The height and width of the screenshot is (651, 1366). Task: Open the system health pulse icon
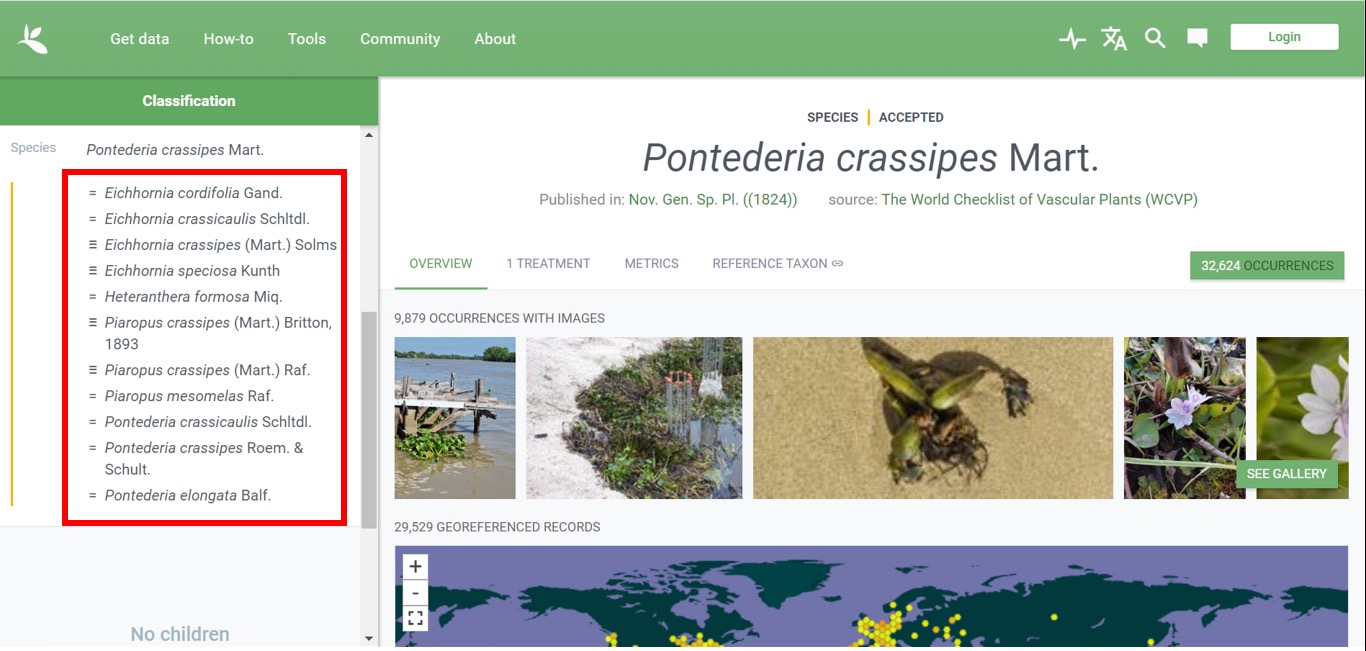click(1072, 39)
